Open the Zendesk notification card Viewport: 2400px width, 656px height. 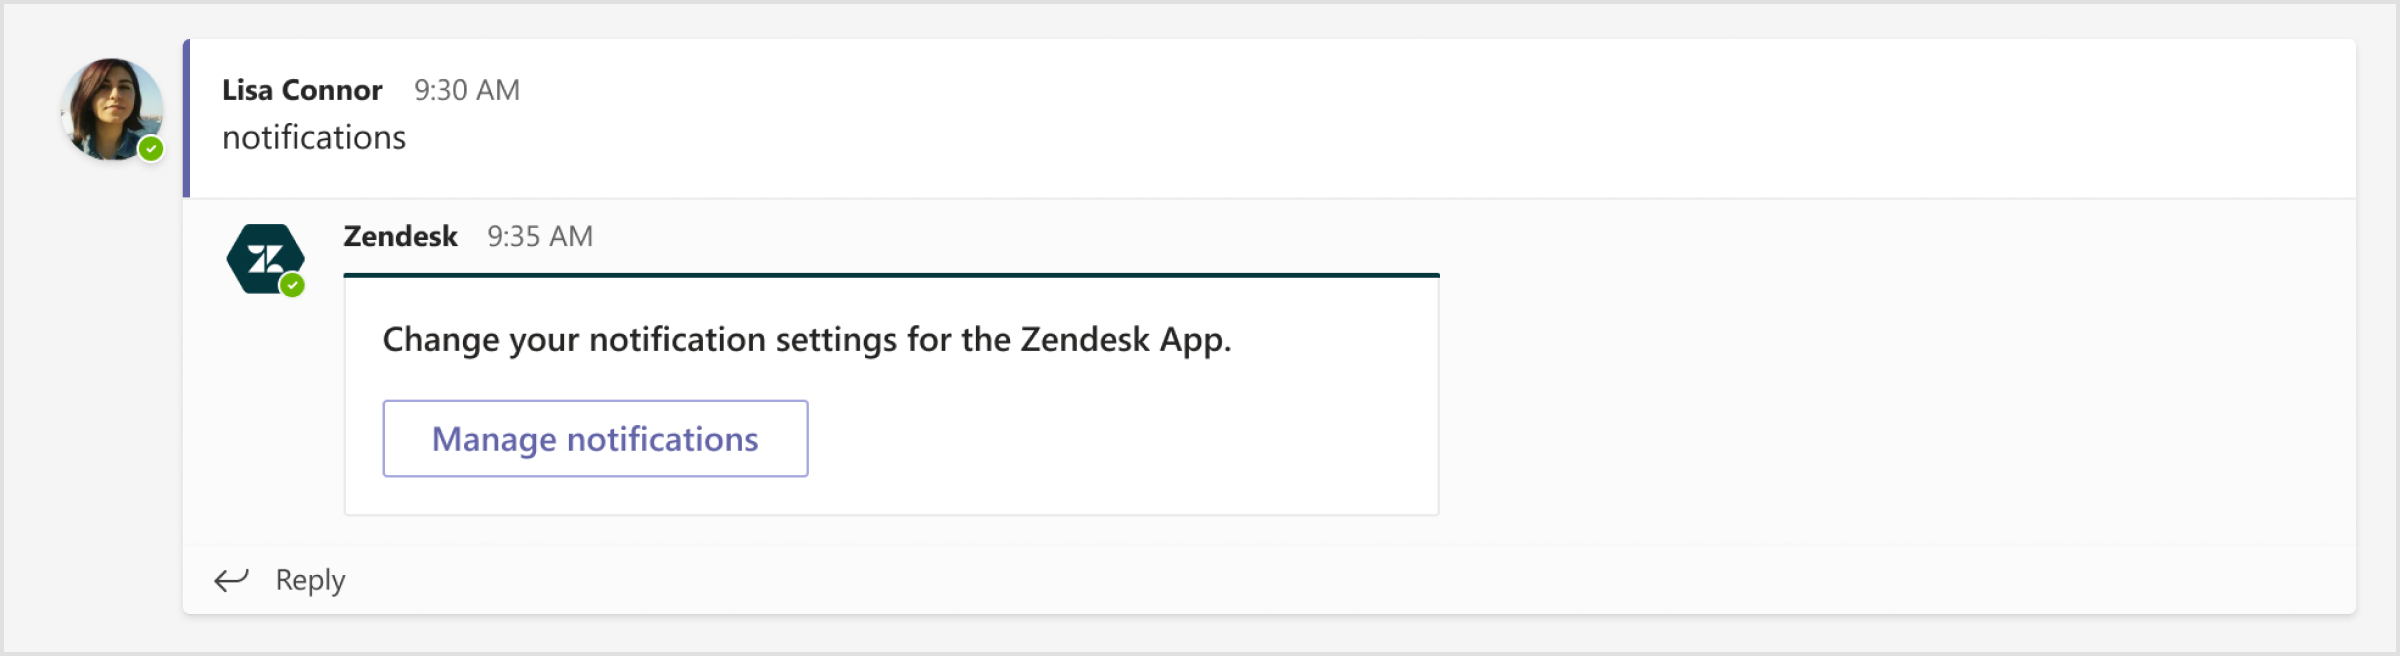890,395
